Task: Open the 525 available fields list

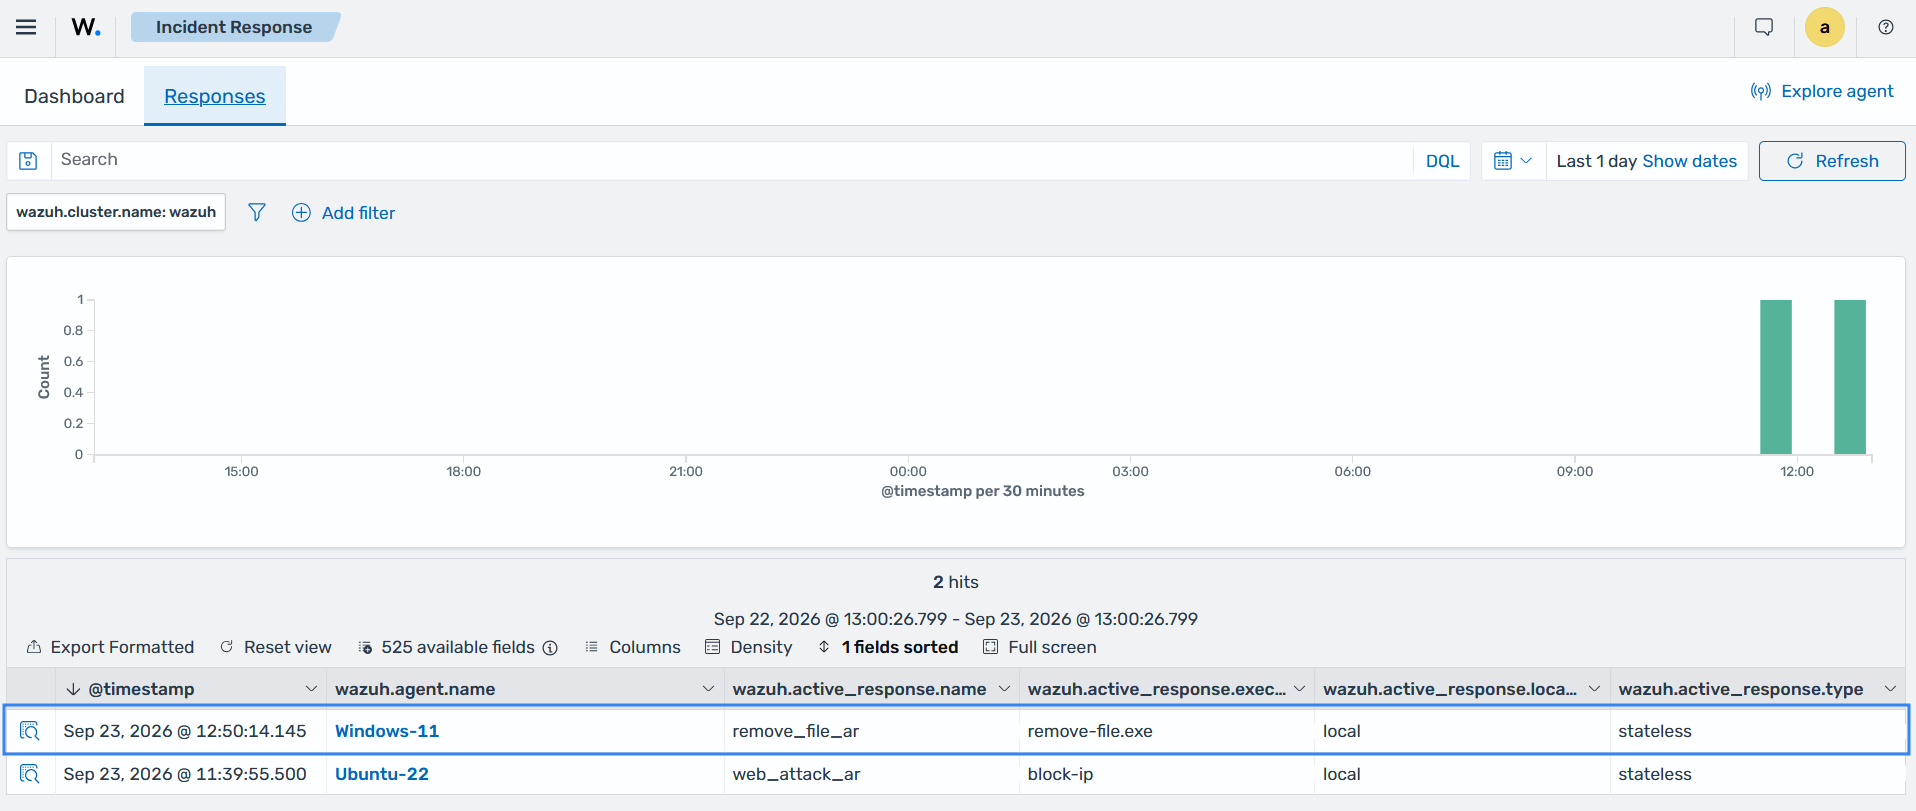Action: [x=458, y=647]
